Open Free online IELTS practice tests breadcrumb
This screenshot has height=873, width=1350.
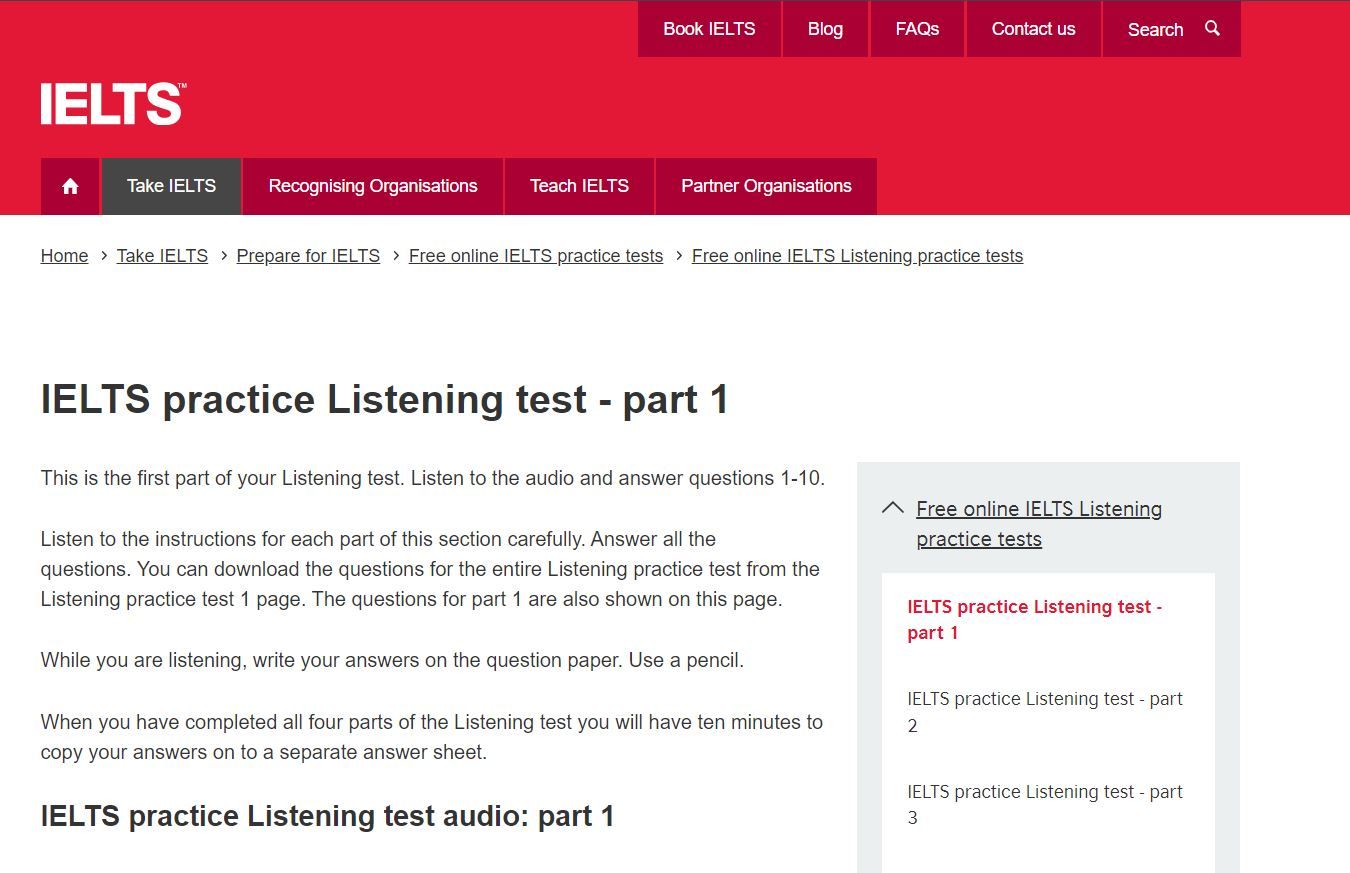[x=536, y=256]
